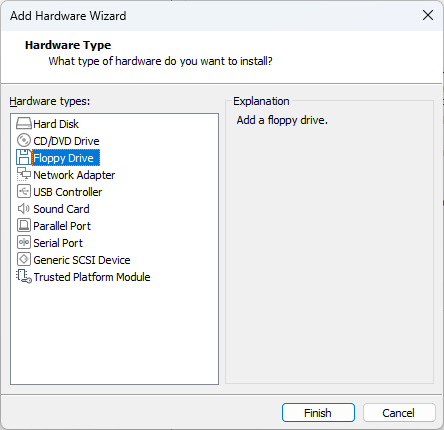The height and width of the screenshot is (430, 444).
Task: Select the Hard Disk text label
Action: [x=56, y=124]
